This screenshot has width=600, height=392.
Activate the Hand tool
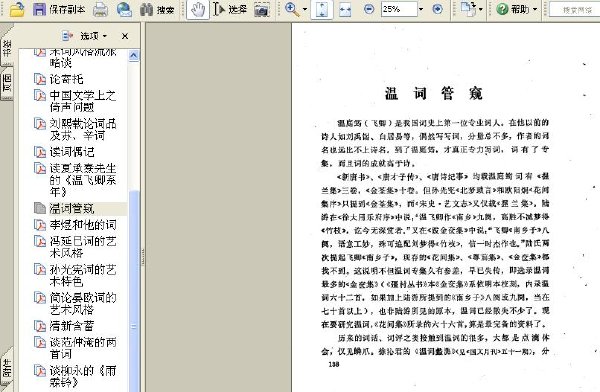click(198, 9)
